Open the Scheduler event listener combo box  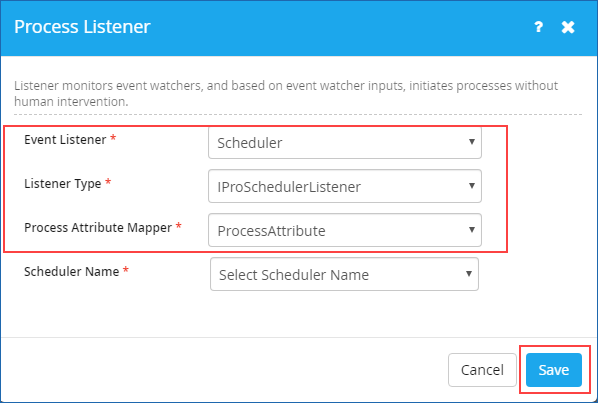[x=345, y=143]
